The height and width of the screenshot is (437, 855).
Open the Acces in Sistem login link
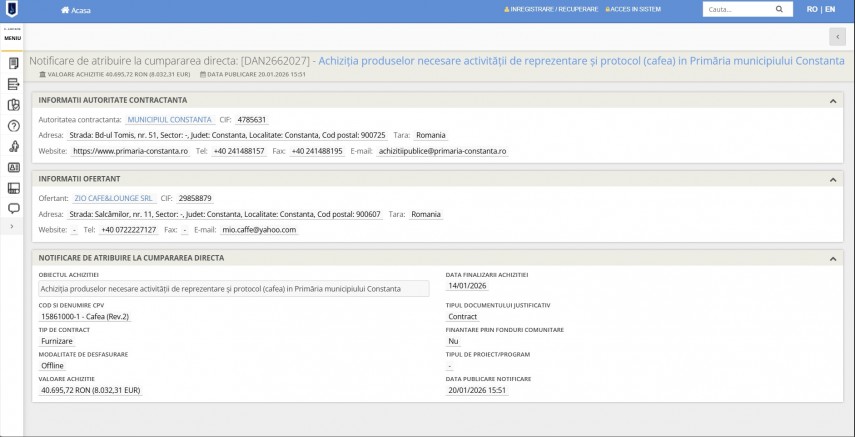(x=633, y=10)
